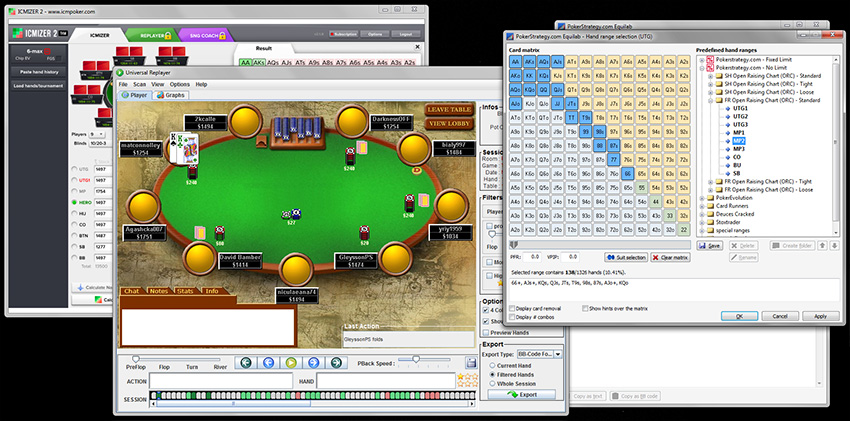Click the LEAVE TABLE button
The image size is (850, 421).
449,109
